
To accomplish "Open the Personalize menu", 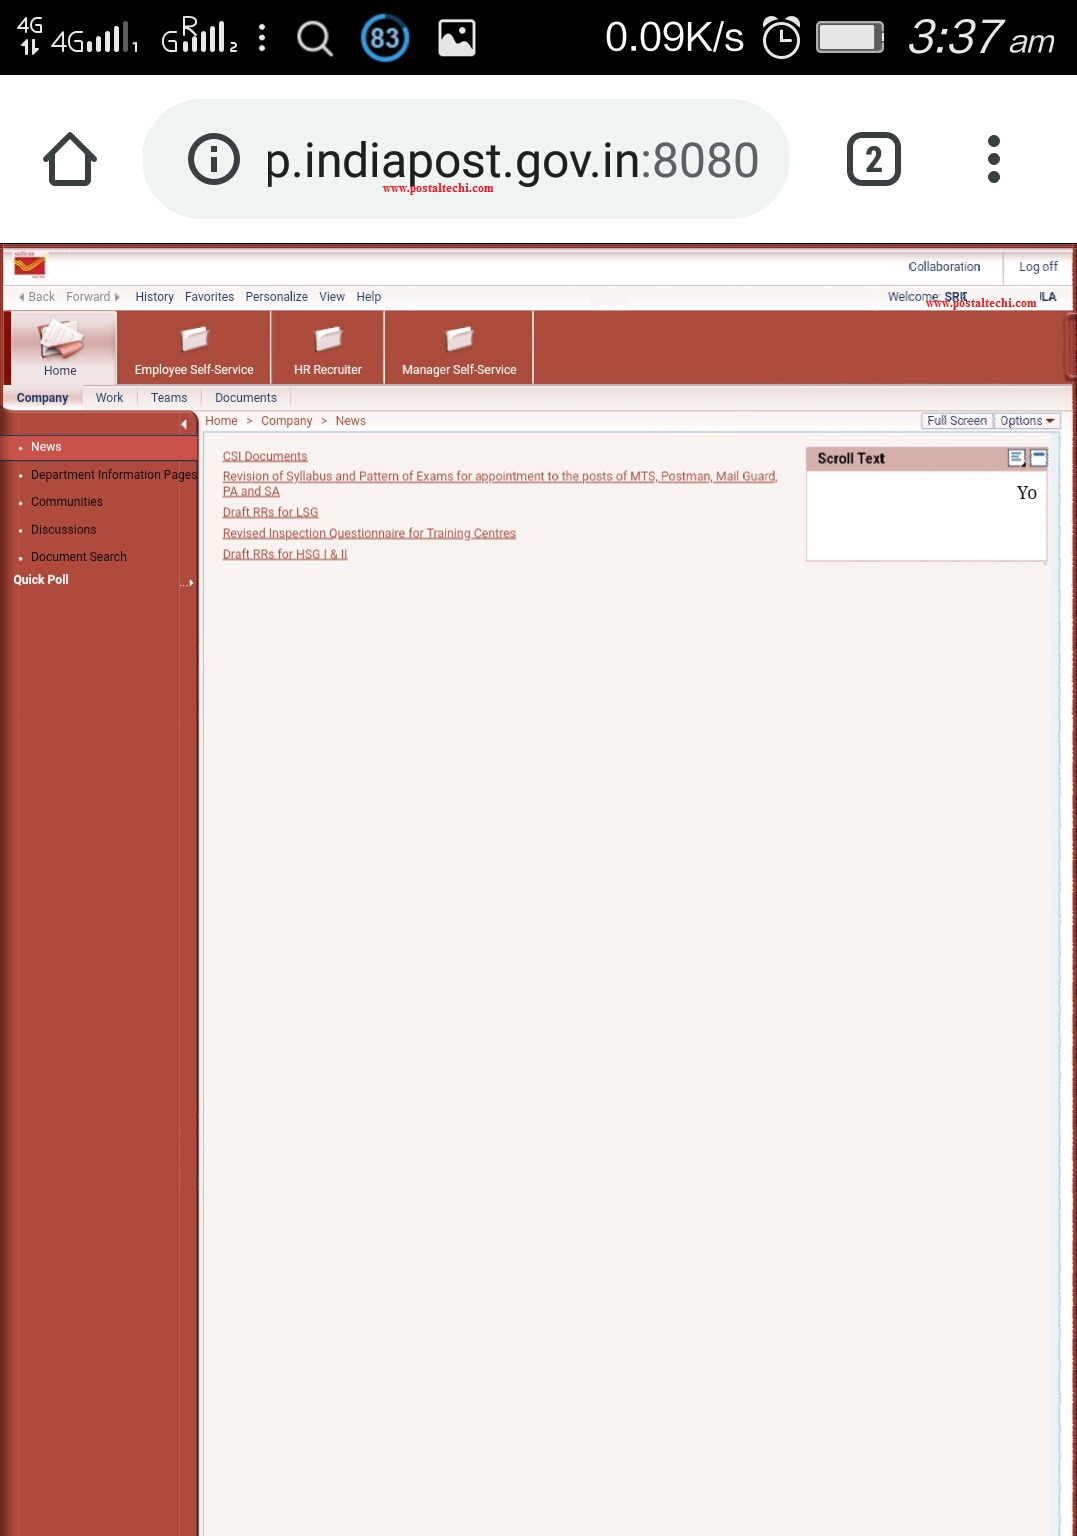I will pos(276,297).
